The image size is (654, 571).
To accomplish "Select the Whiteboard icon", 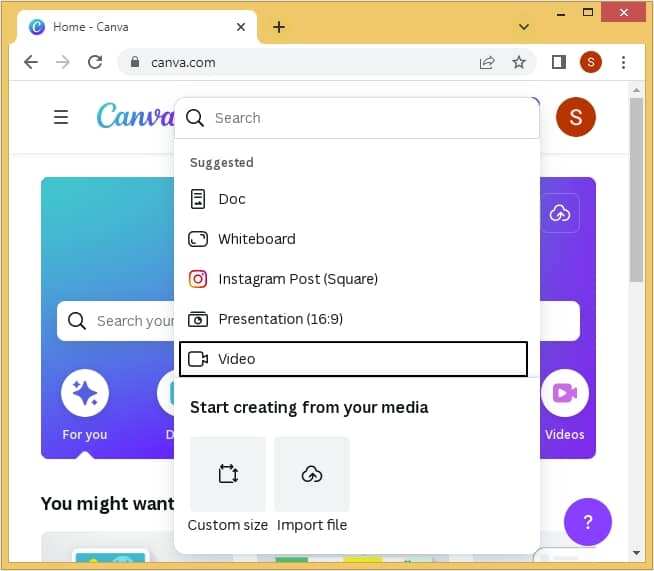I will tap(198, 239).
